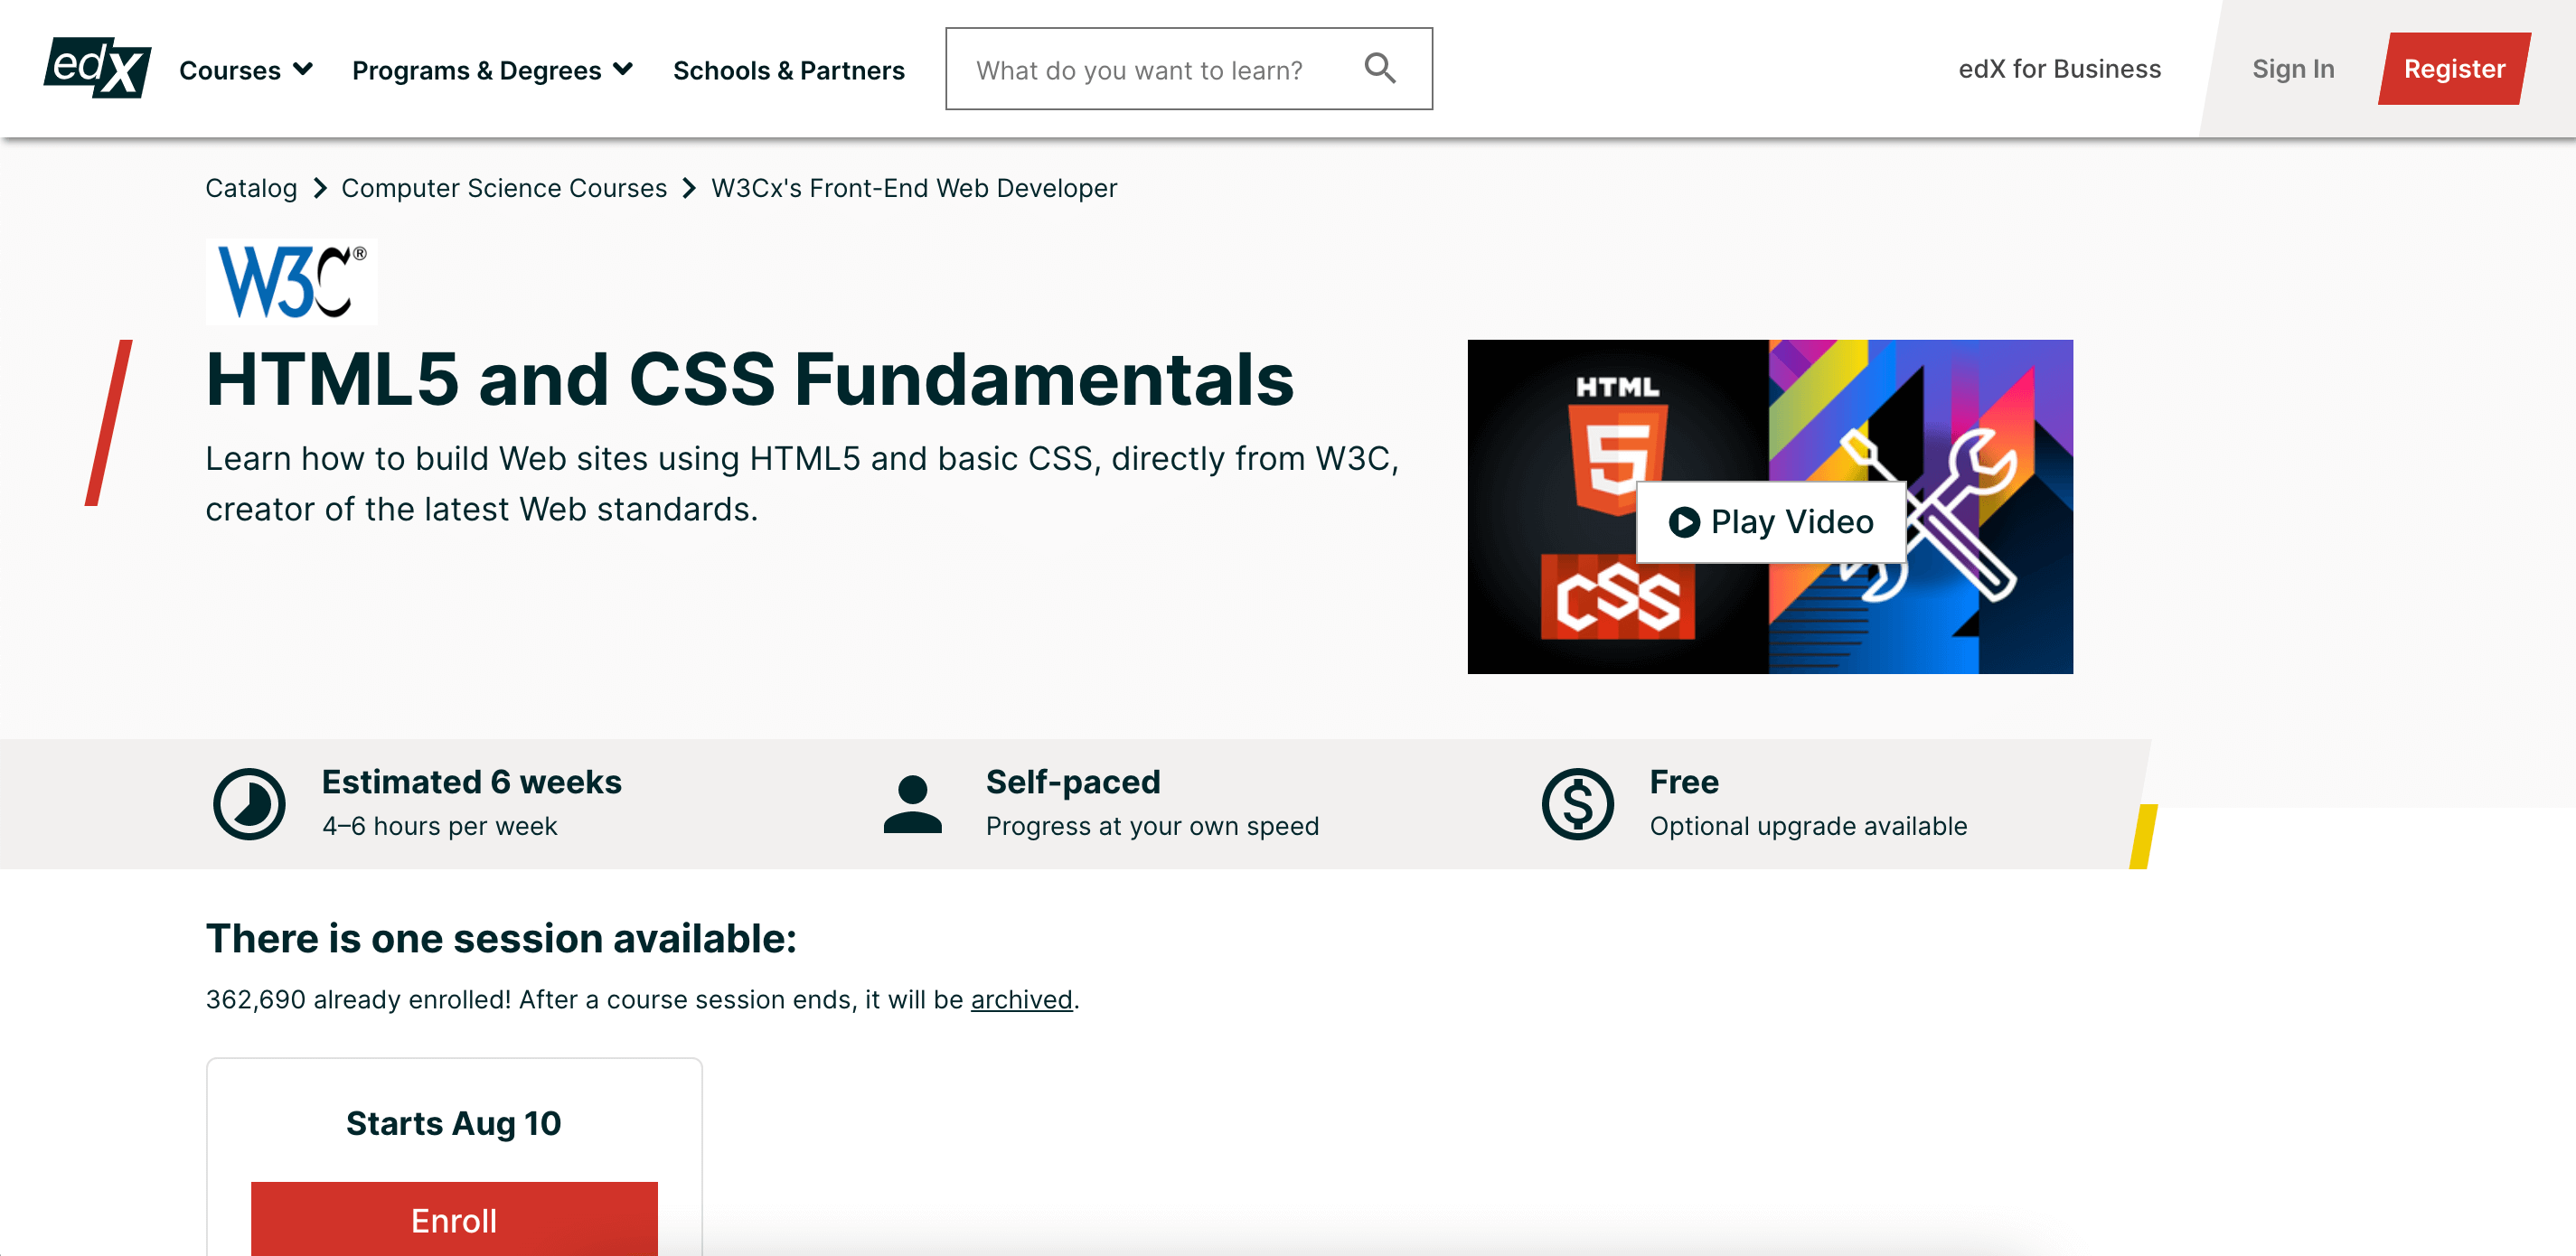Click the red Register button
Viewport: 2576px width, 1256px height.
pyautogui.click(x=2454, y=69)
